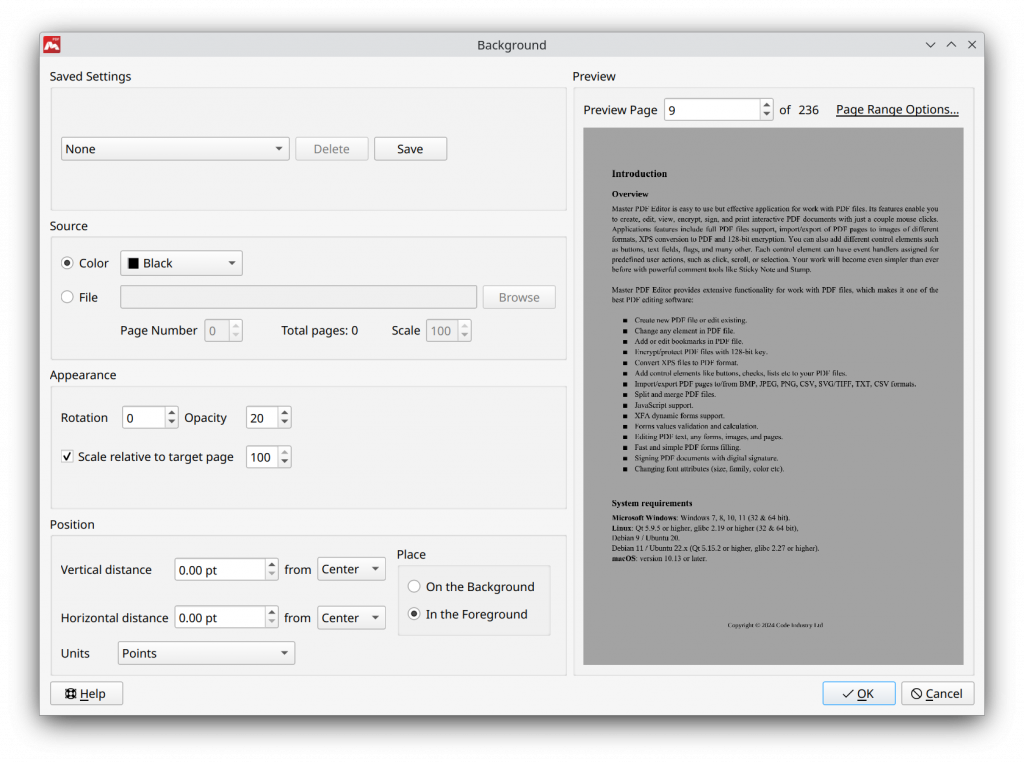Open the vertical distance "Center" dropdown
Image resolution: width=1024 pixels, height=762 pixels.
(351, 568)
